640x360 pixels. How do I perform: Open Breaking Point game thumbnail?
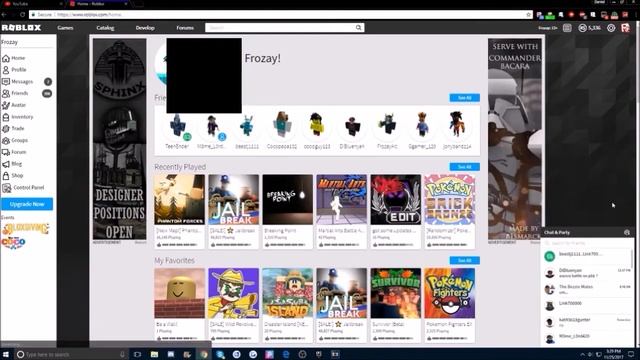288,200
